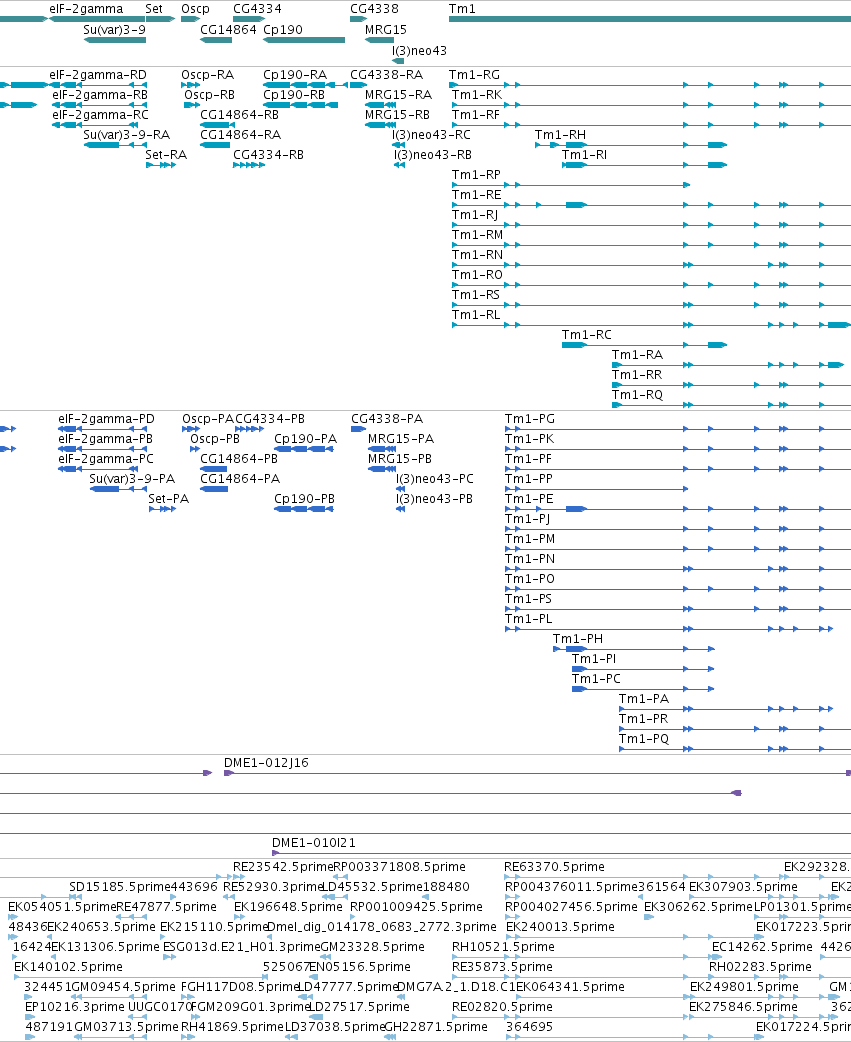Click protein CG4338-PA
Viewport: 851px width, 1042px height.
[x=387, y=419]
